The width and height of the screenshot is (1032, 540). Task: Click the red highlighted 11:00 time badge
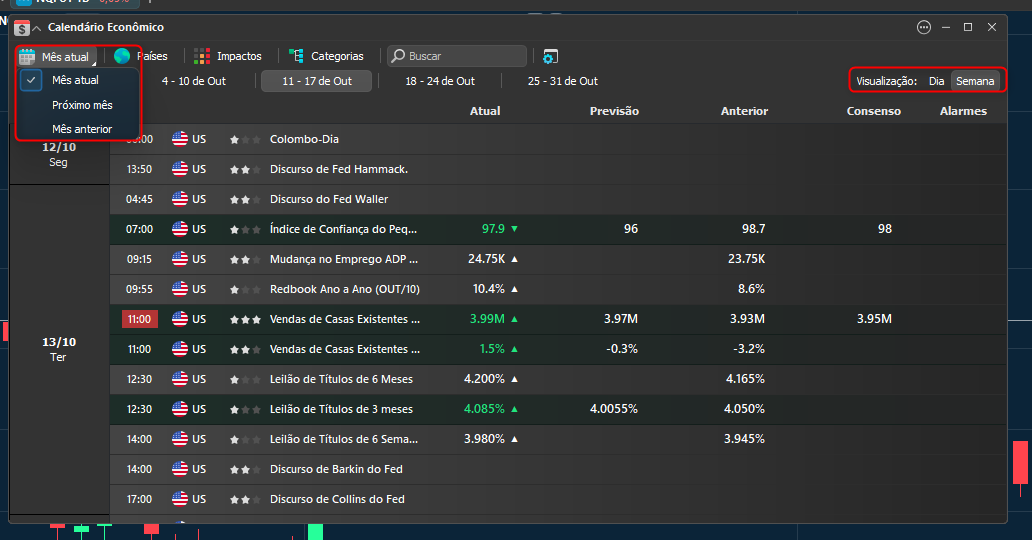pyautogui.click(x=139, y=319)
